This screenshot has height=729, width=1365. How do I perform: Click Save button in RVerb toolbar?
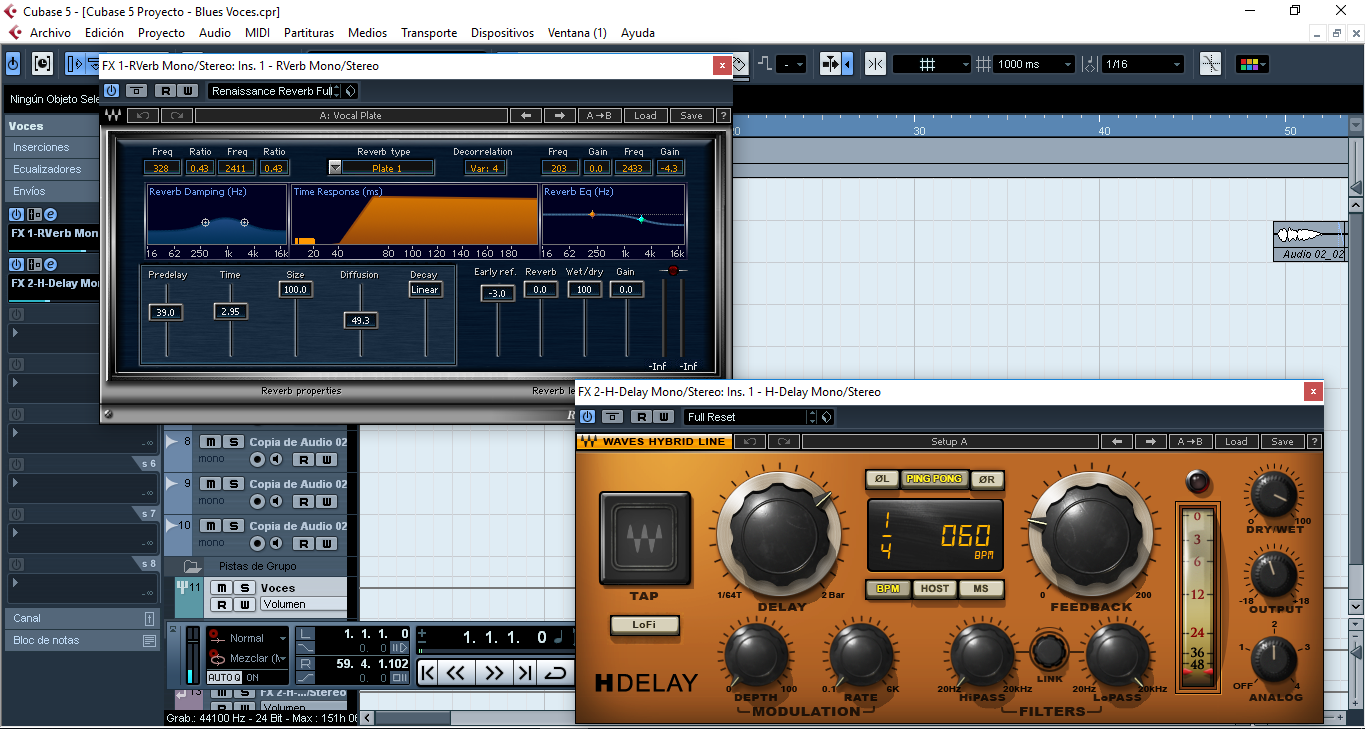pyautogui.click(x=692, y=116)
